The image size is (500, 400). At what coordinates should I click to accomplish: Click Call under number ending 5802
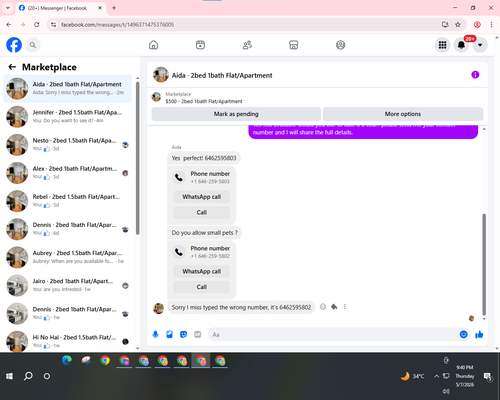[x=202, y=287]
